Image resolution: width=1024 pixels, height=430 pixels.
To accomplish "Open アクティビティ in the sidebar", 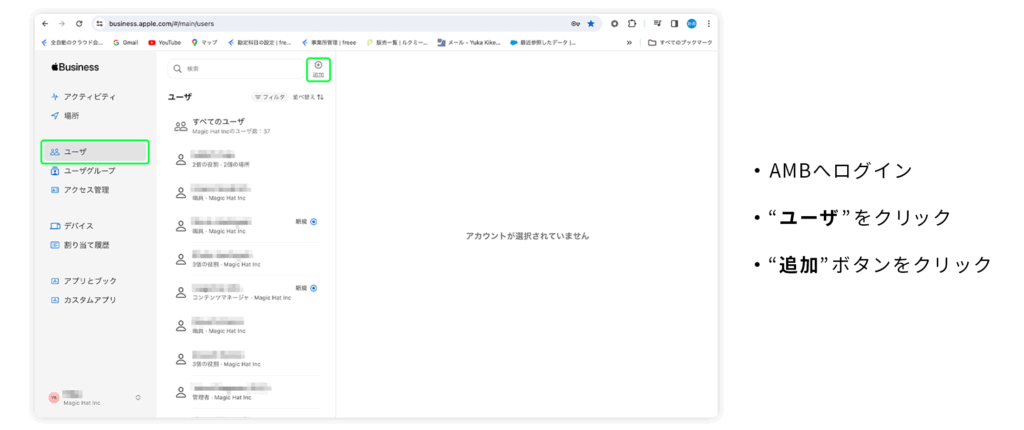I will (x=90, y=96).
